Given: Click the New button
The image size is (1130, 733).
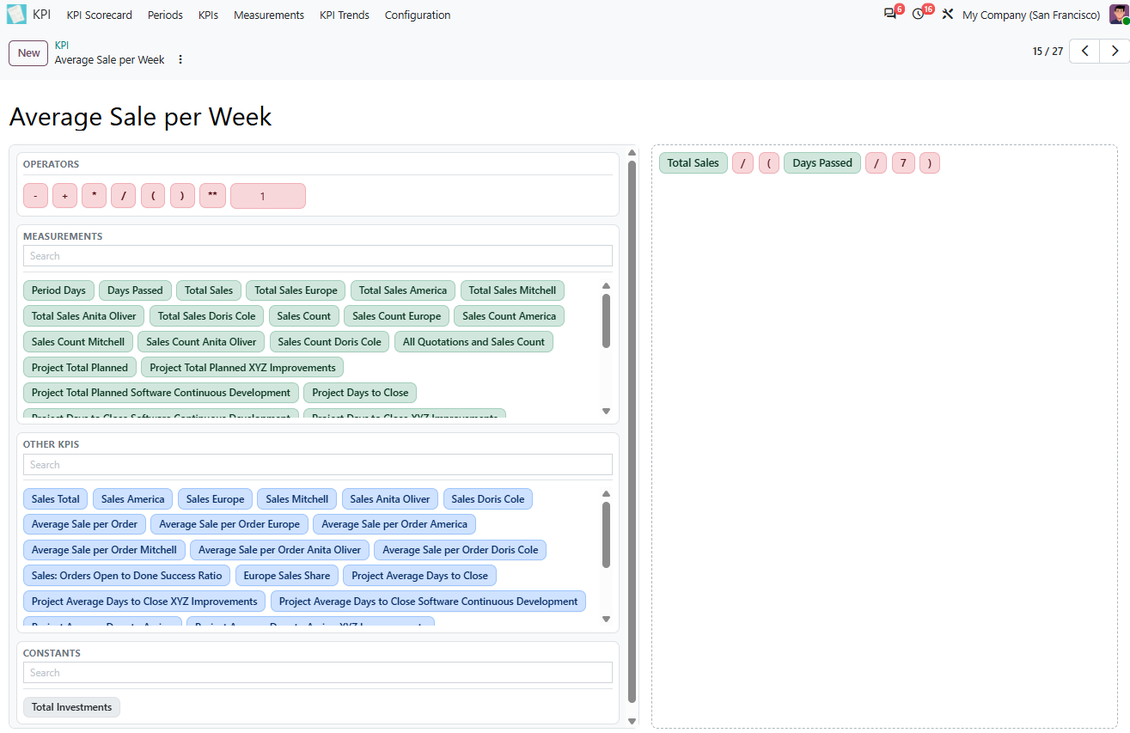Looking at the screenshot, I should coord(29,53).
